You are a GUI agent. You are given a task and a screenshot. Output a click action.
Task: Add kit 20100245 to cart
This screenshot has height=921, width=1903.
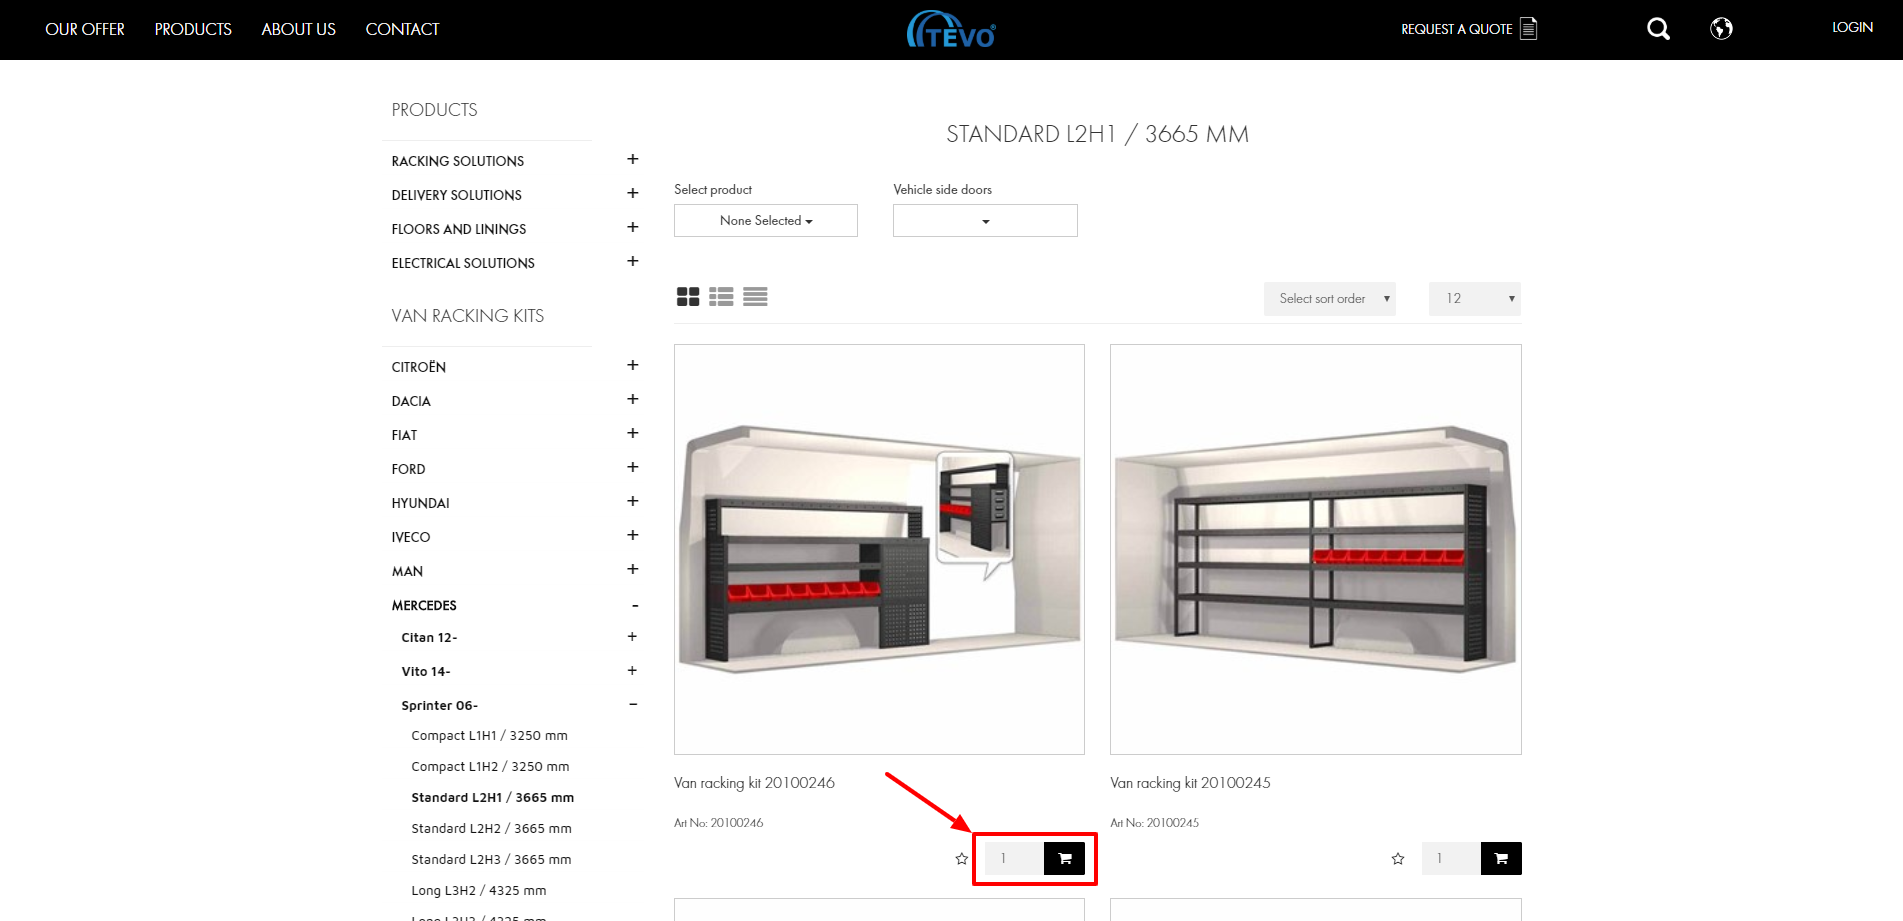(x=1500, y=858)
